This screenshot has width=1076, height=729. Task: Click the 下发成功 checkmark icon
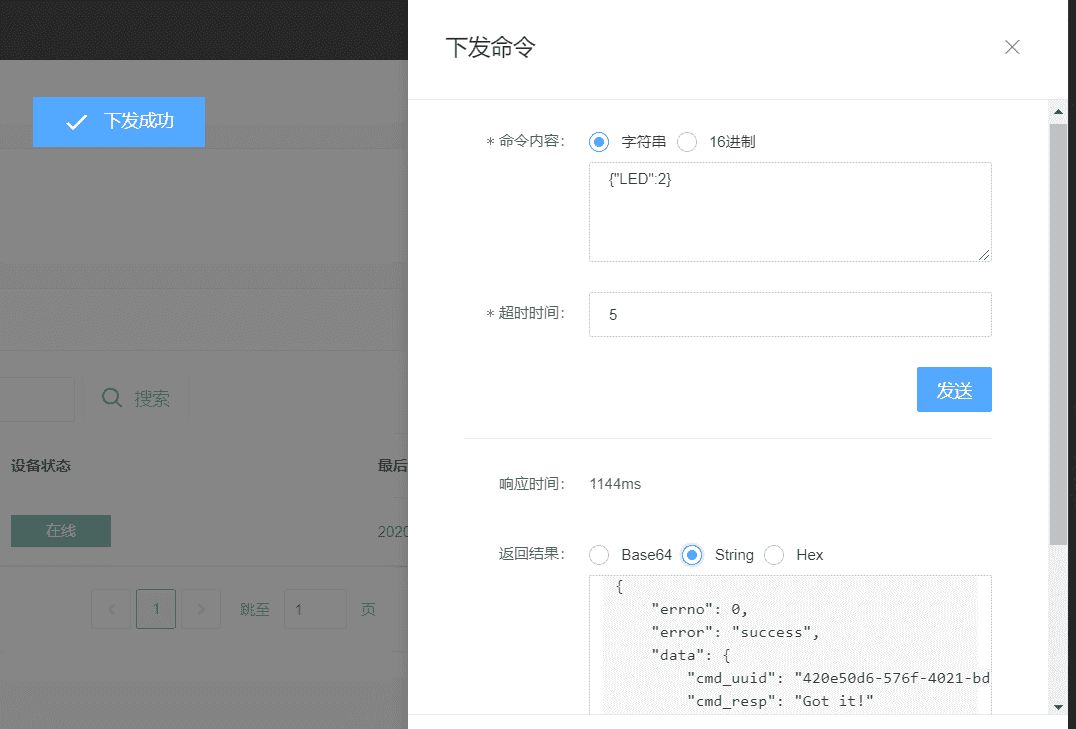(x=76, y=122)
